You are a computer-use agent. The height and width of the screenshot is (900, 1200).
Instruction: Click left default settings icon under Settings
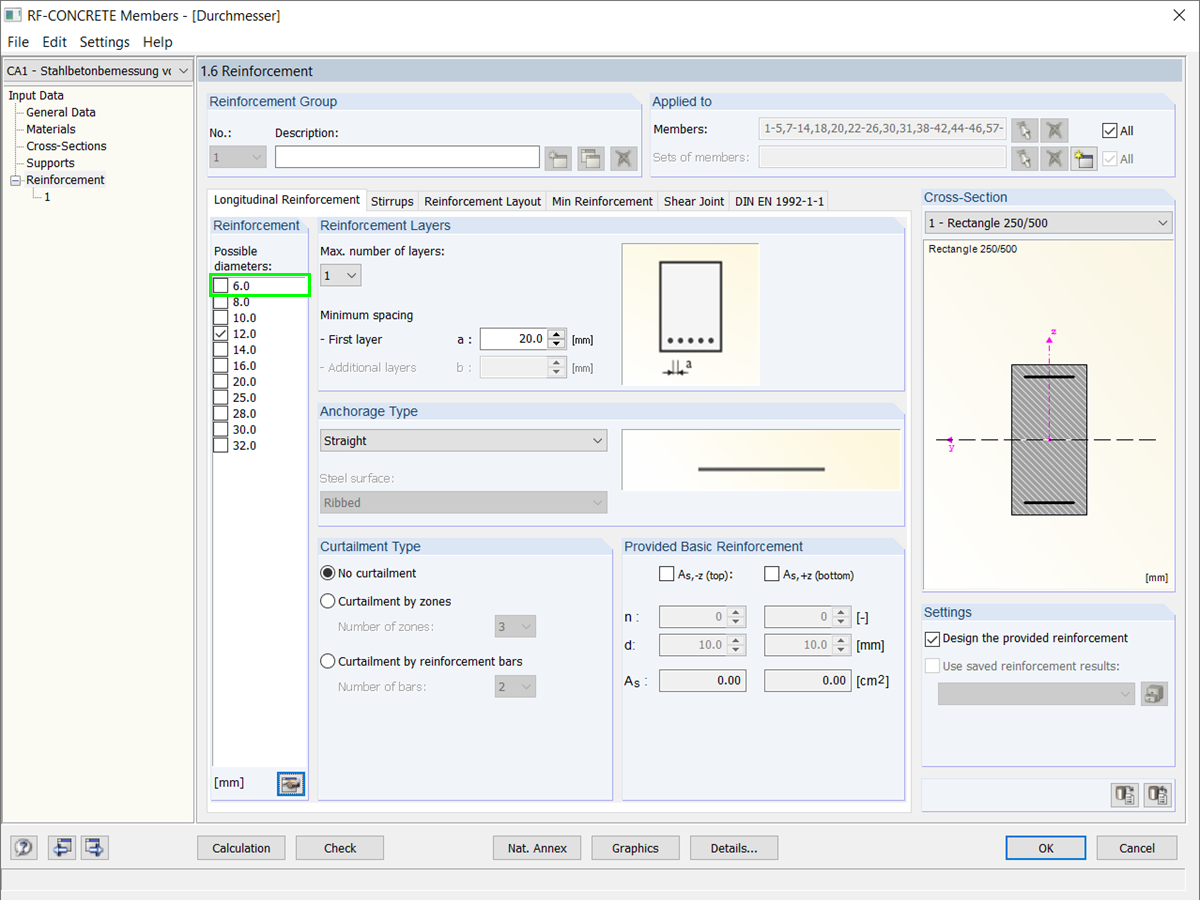point(1125,795)
